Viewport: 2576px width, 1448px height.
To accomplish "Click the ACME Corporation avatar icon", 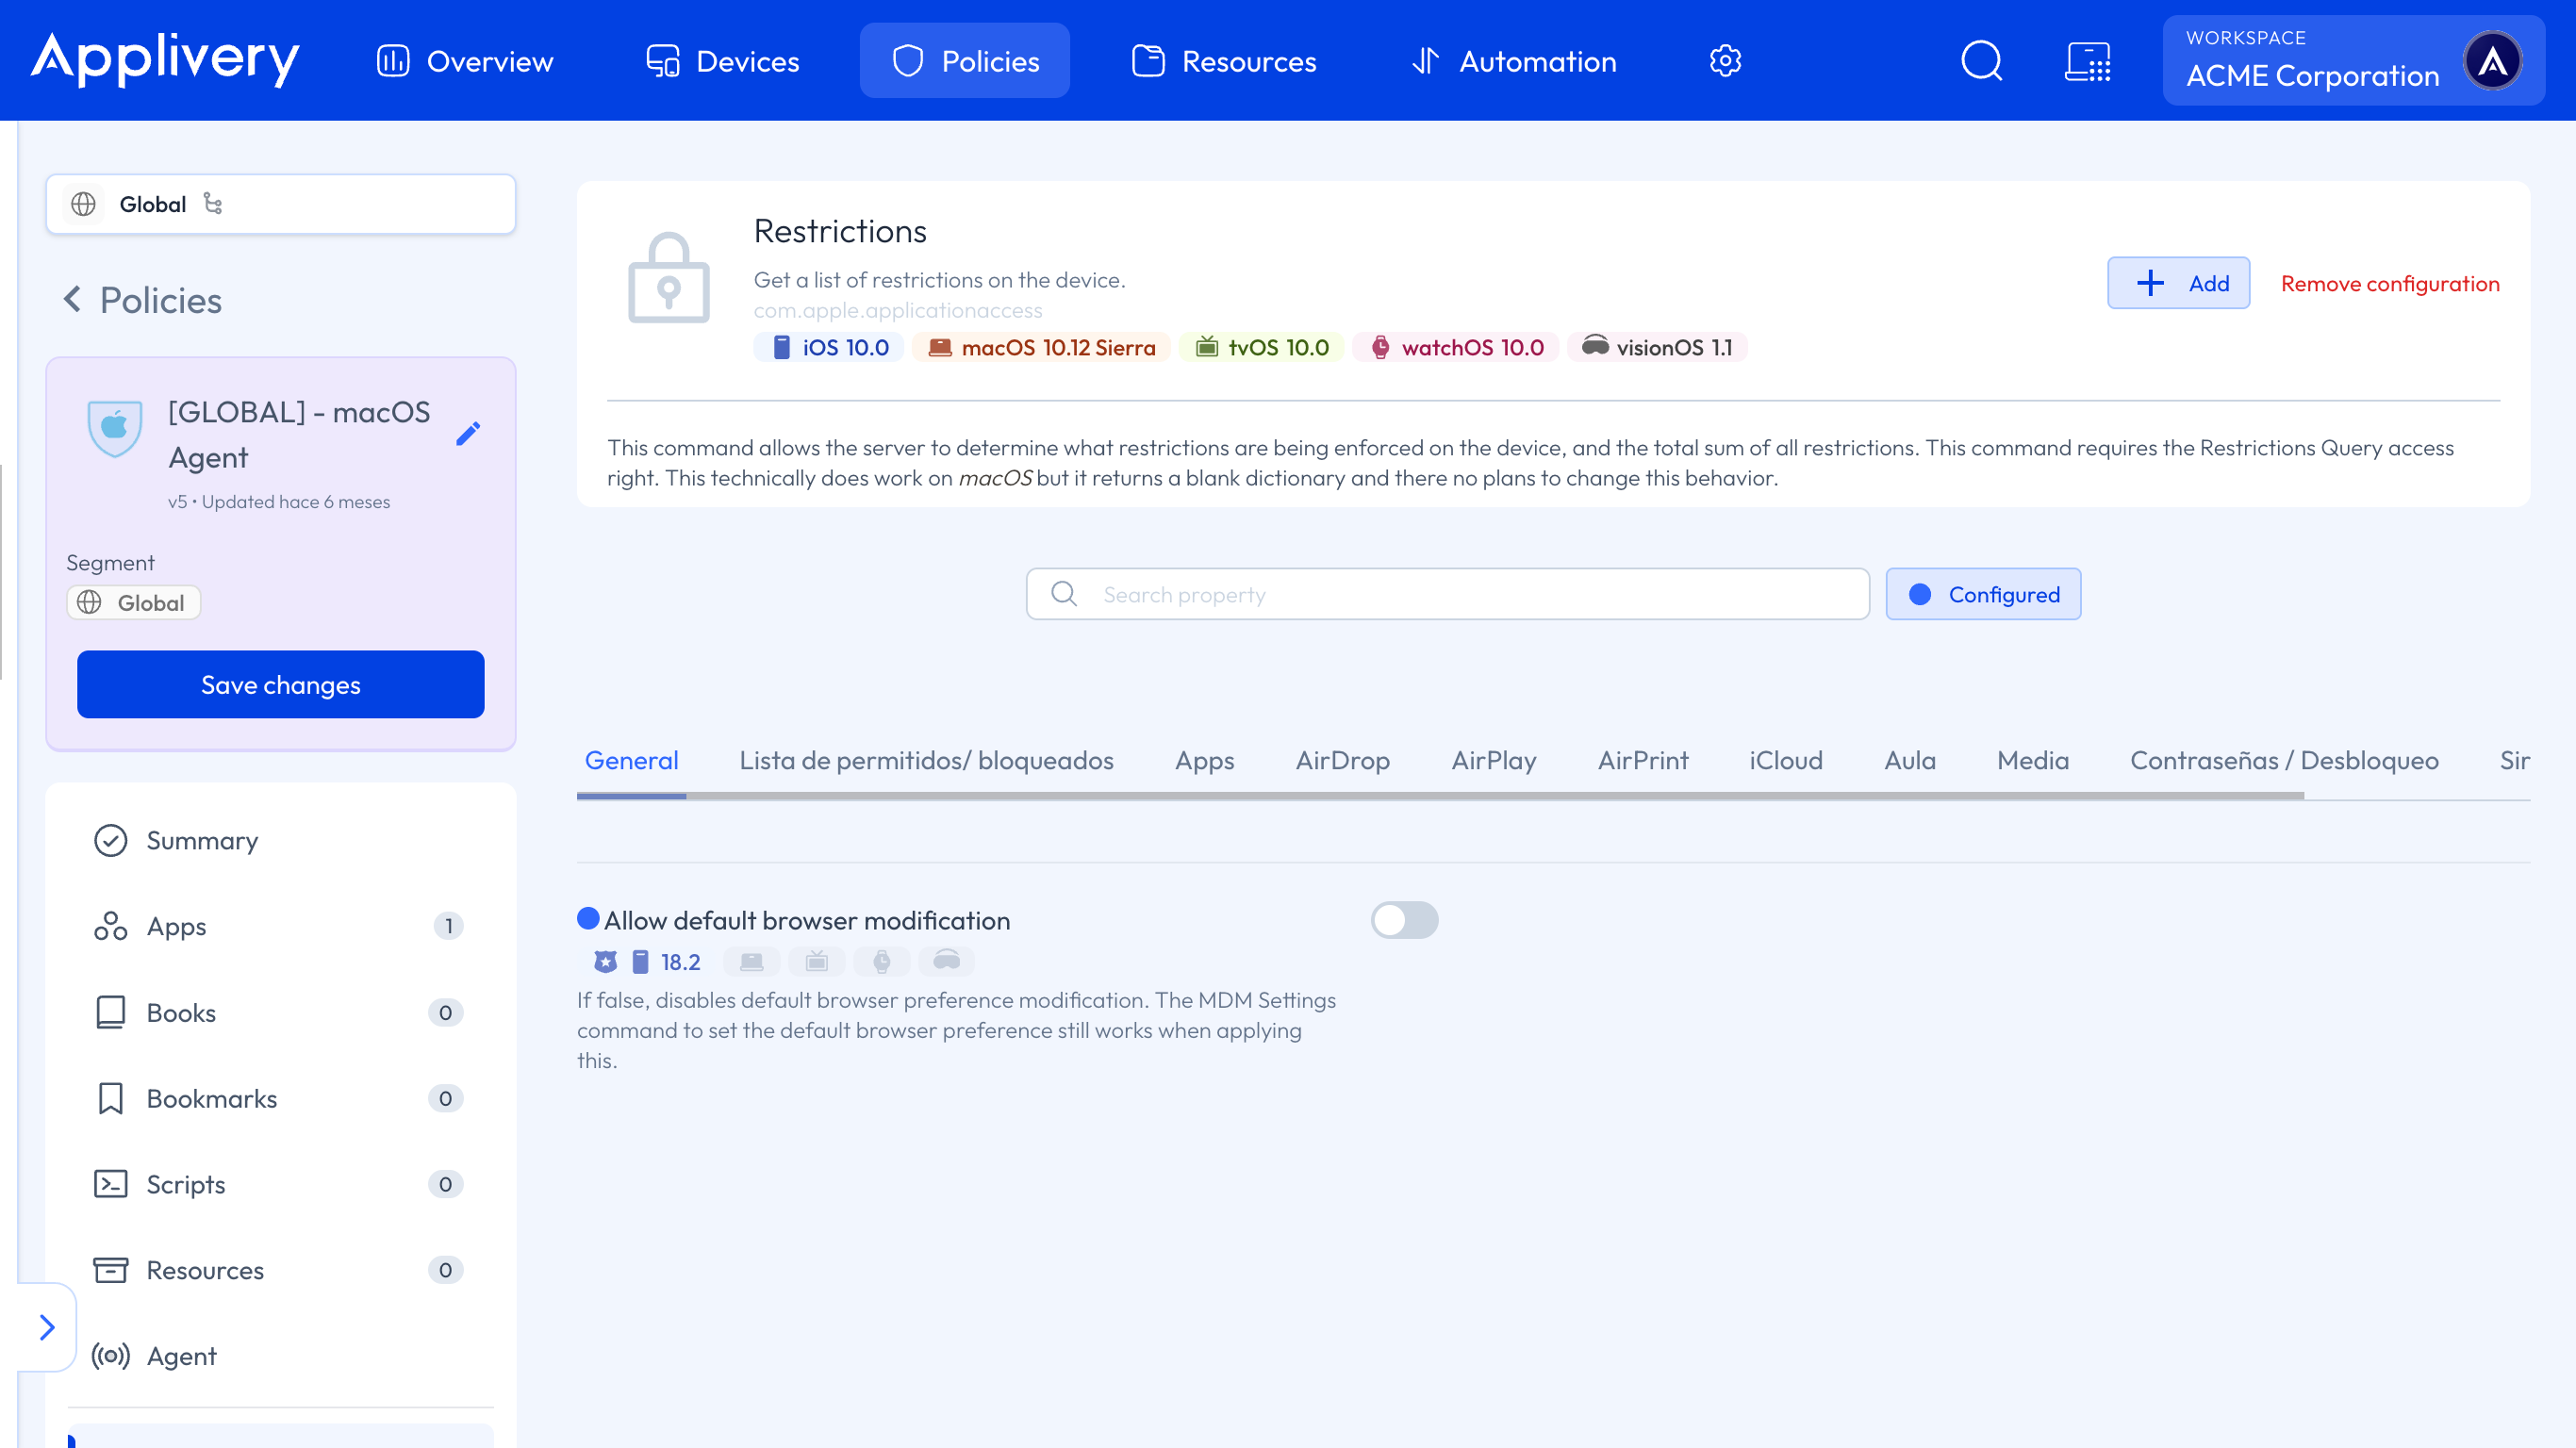I will pyautogui.click(x=2493, y=61).
